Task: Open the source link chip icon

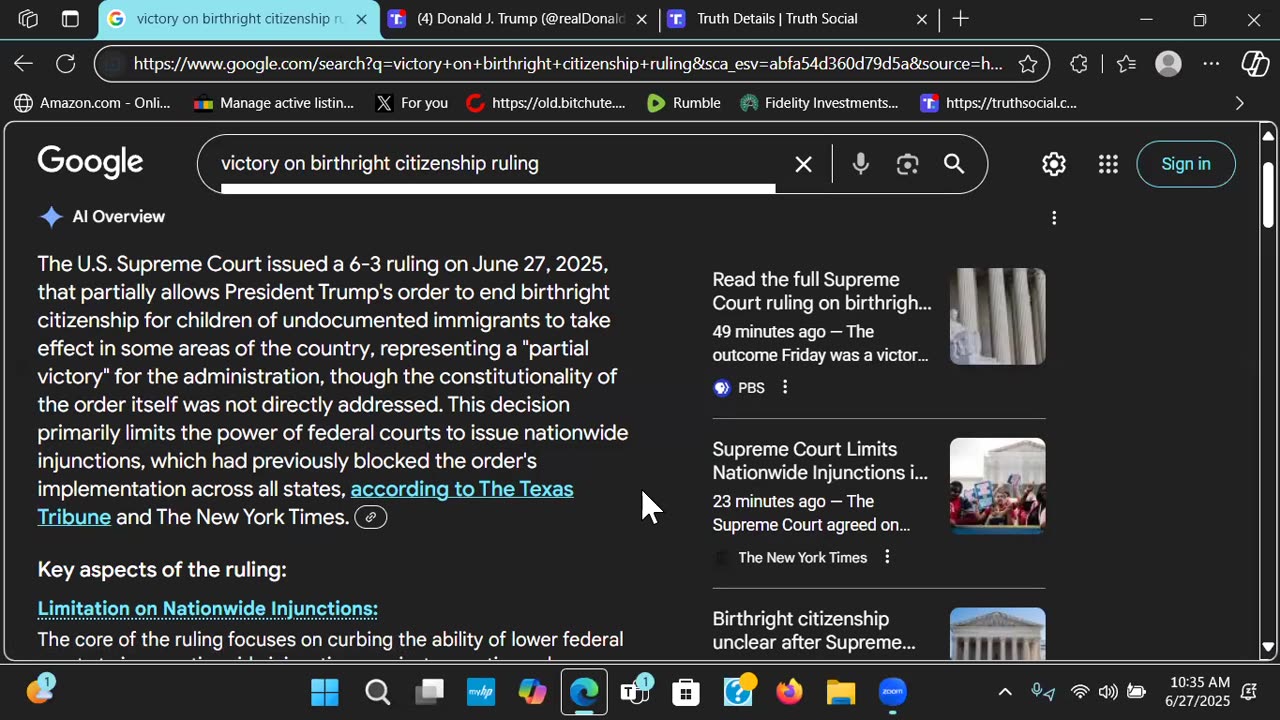Action: (371, 517)
